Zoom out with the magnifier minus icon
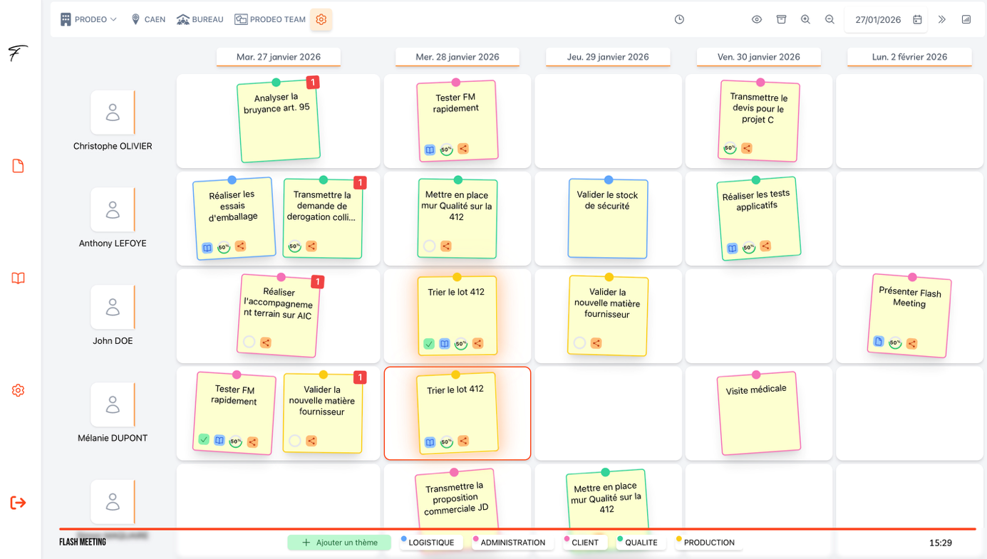Screen dimensions: 987x559 pyautogui.click(x=830, y=20)
